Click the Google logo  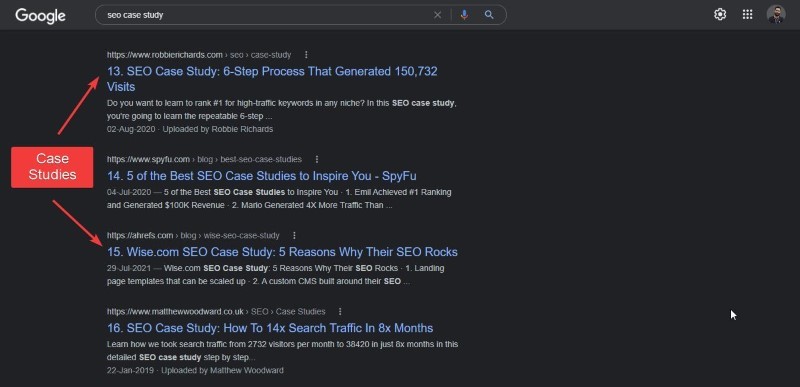[x=40, y=16]
